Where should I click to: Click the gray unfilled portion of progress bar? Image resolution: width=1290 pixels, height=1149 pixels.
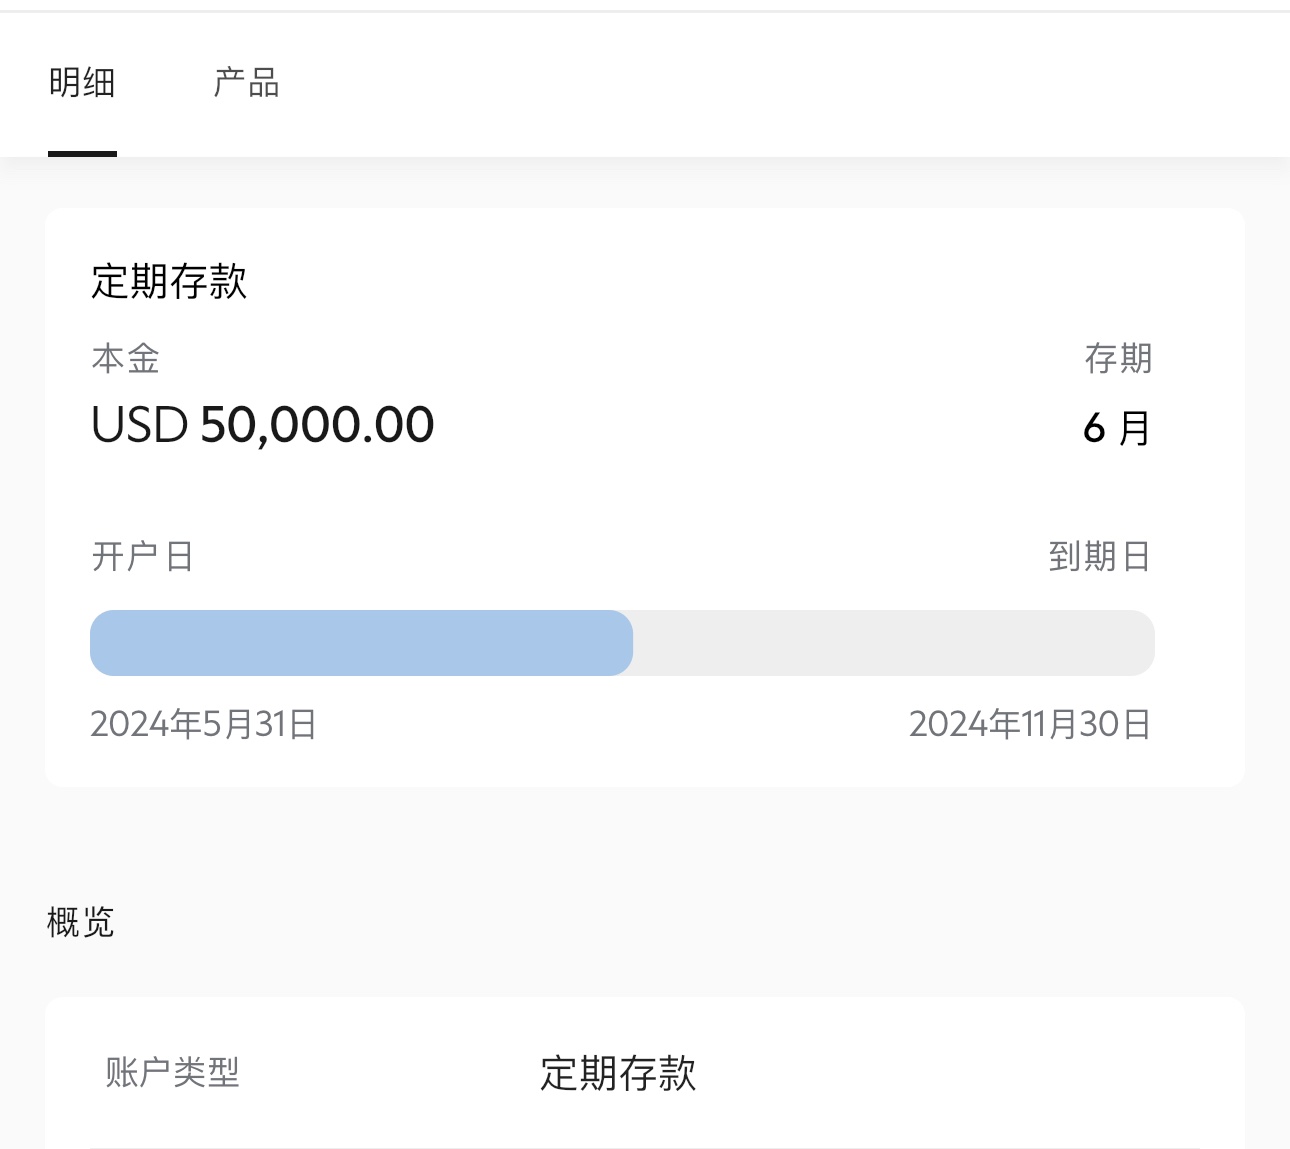pyautogui.click(x=894, y=643)
